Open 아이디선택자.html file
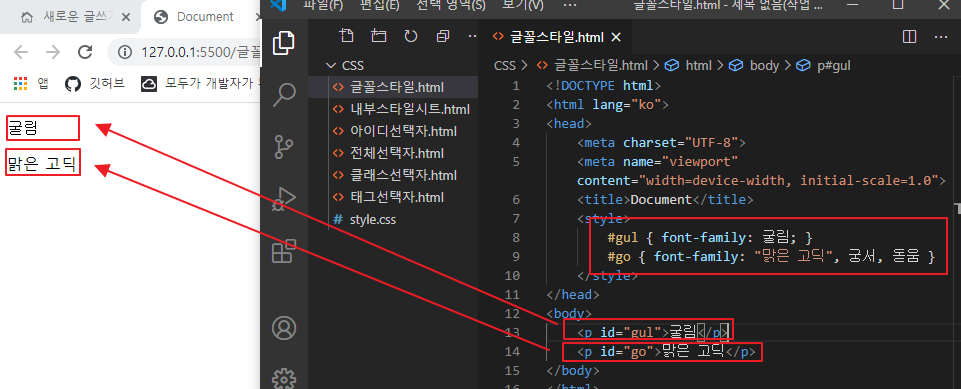Image resolution: width=961 pixels, height=389 pixels. coord(393,131)
